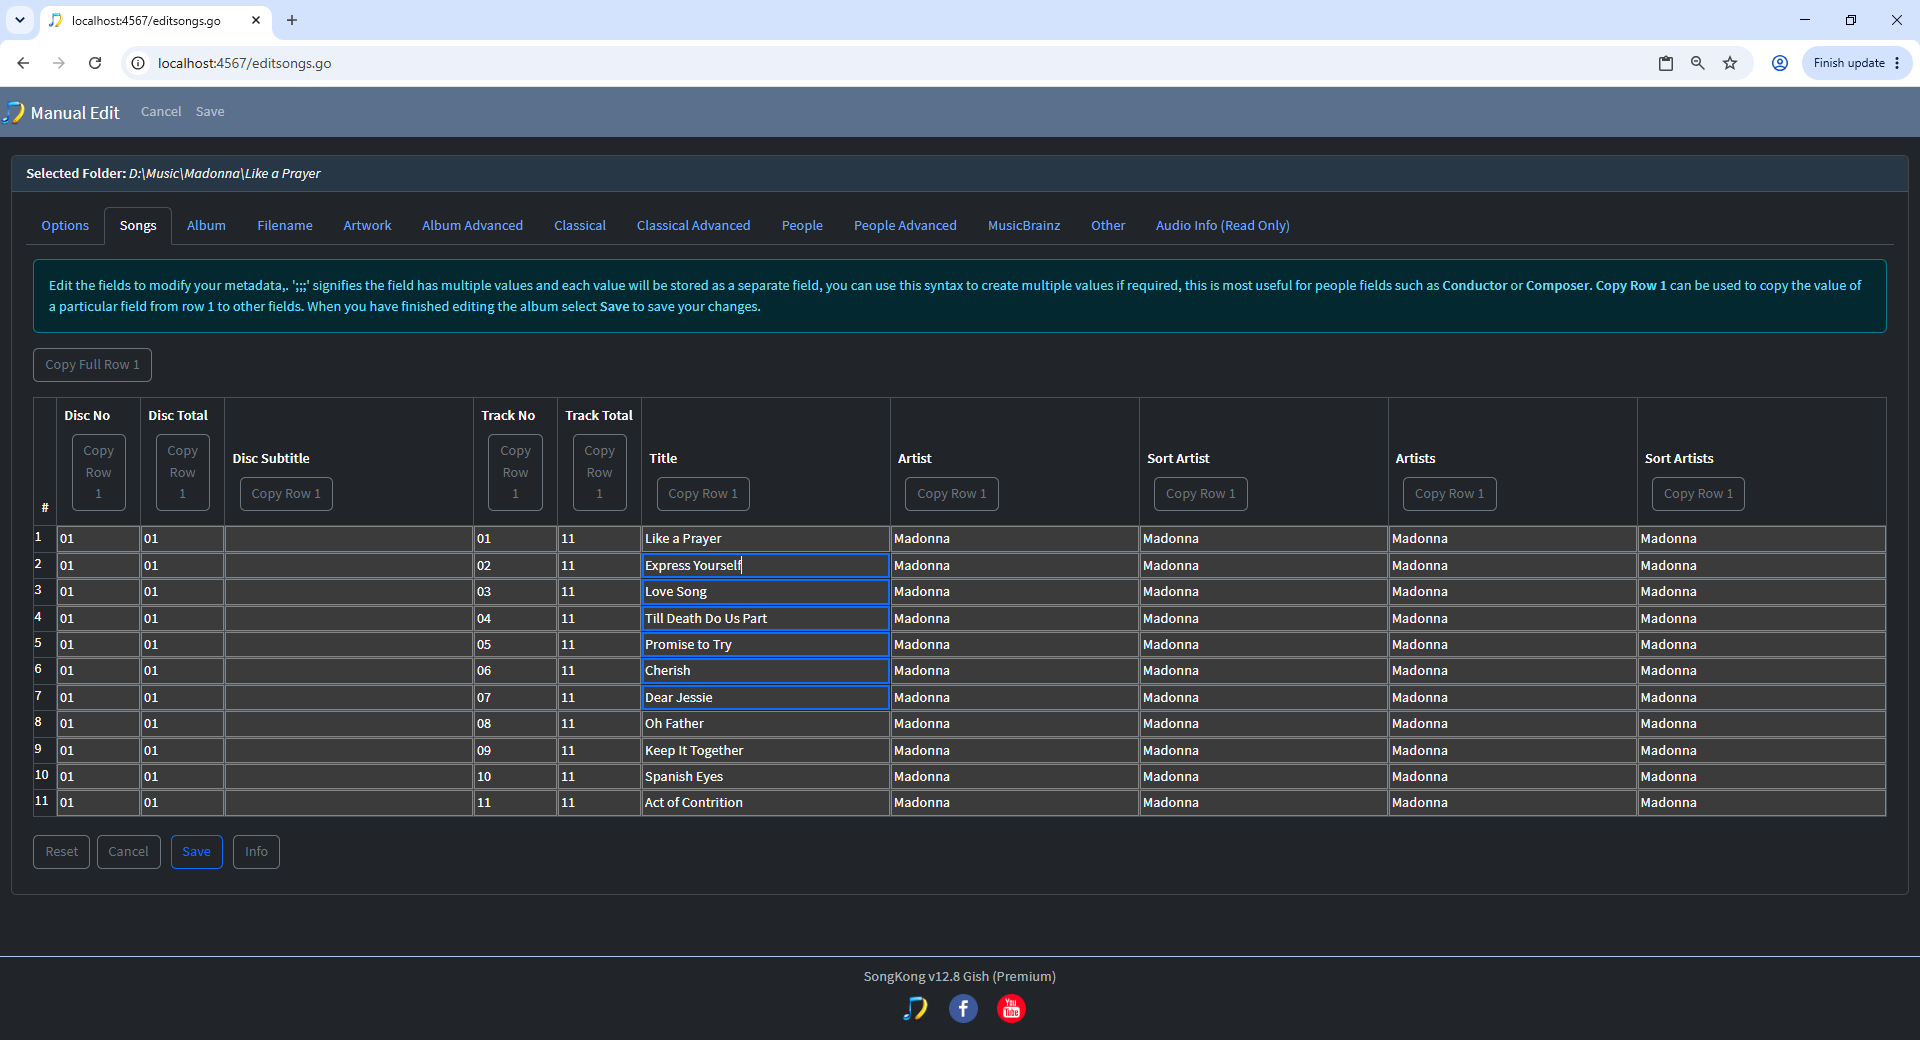Open the browser zoom magnifier icon
This screenshot has height=1040, width=1920.
pyautogui.click(x=1698, y=63)
